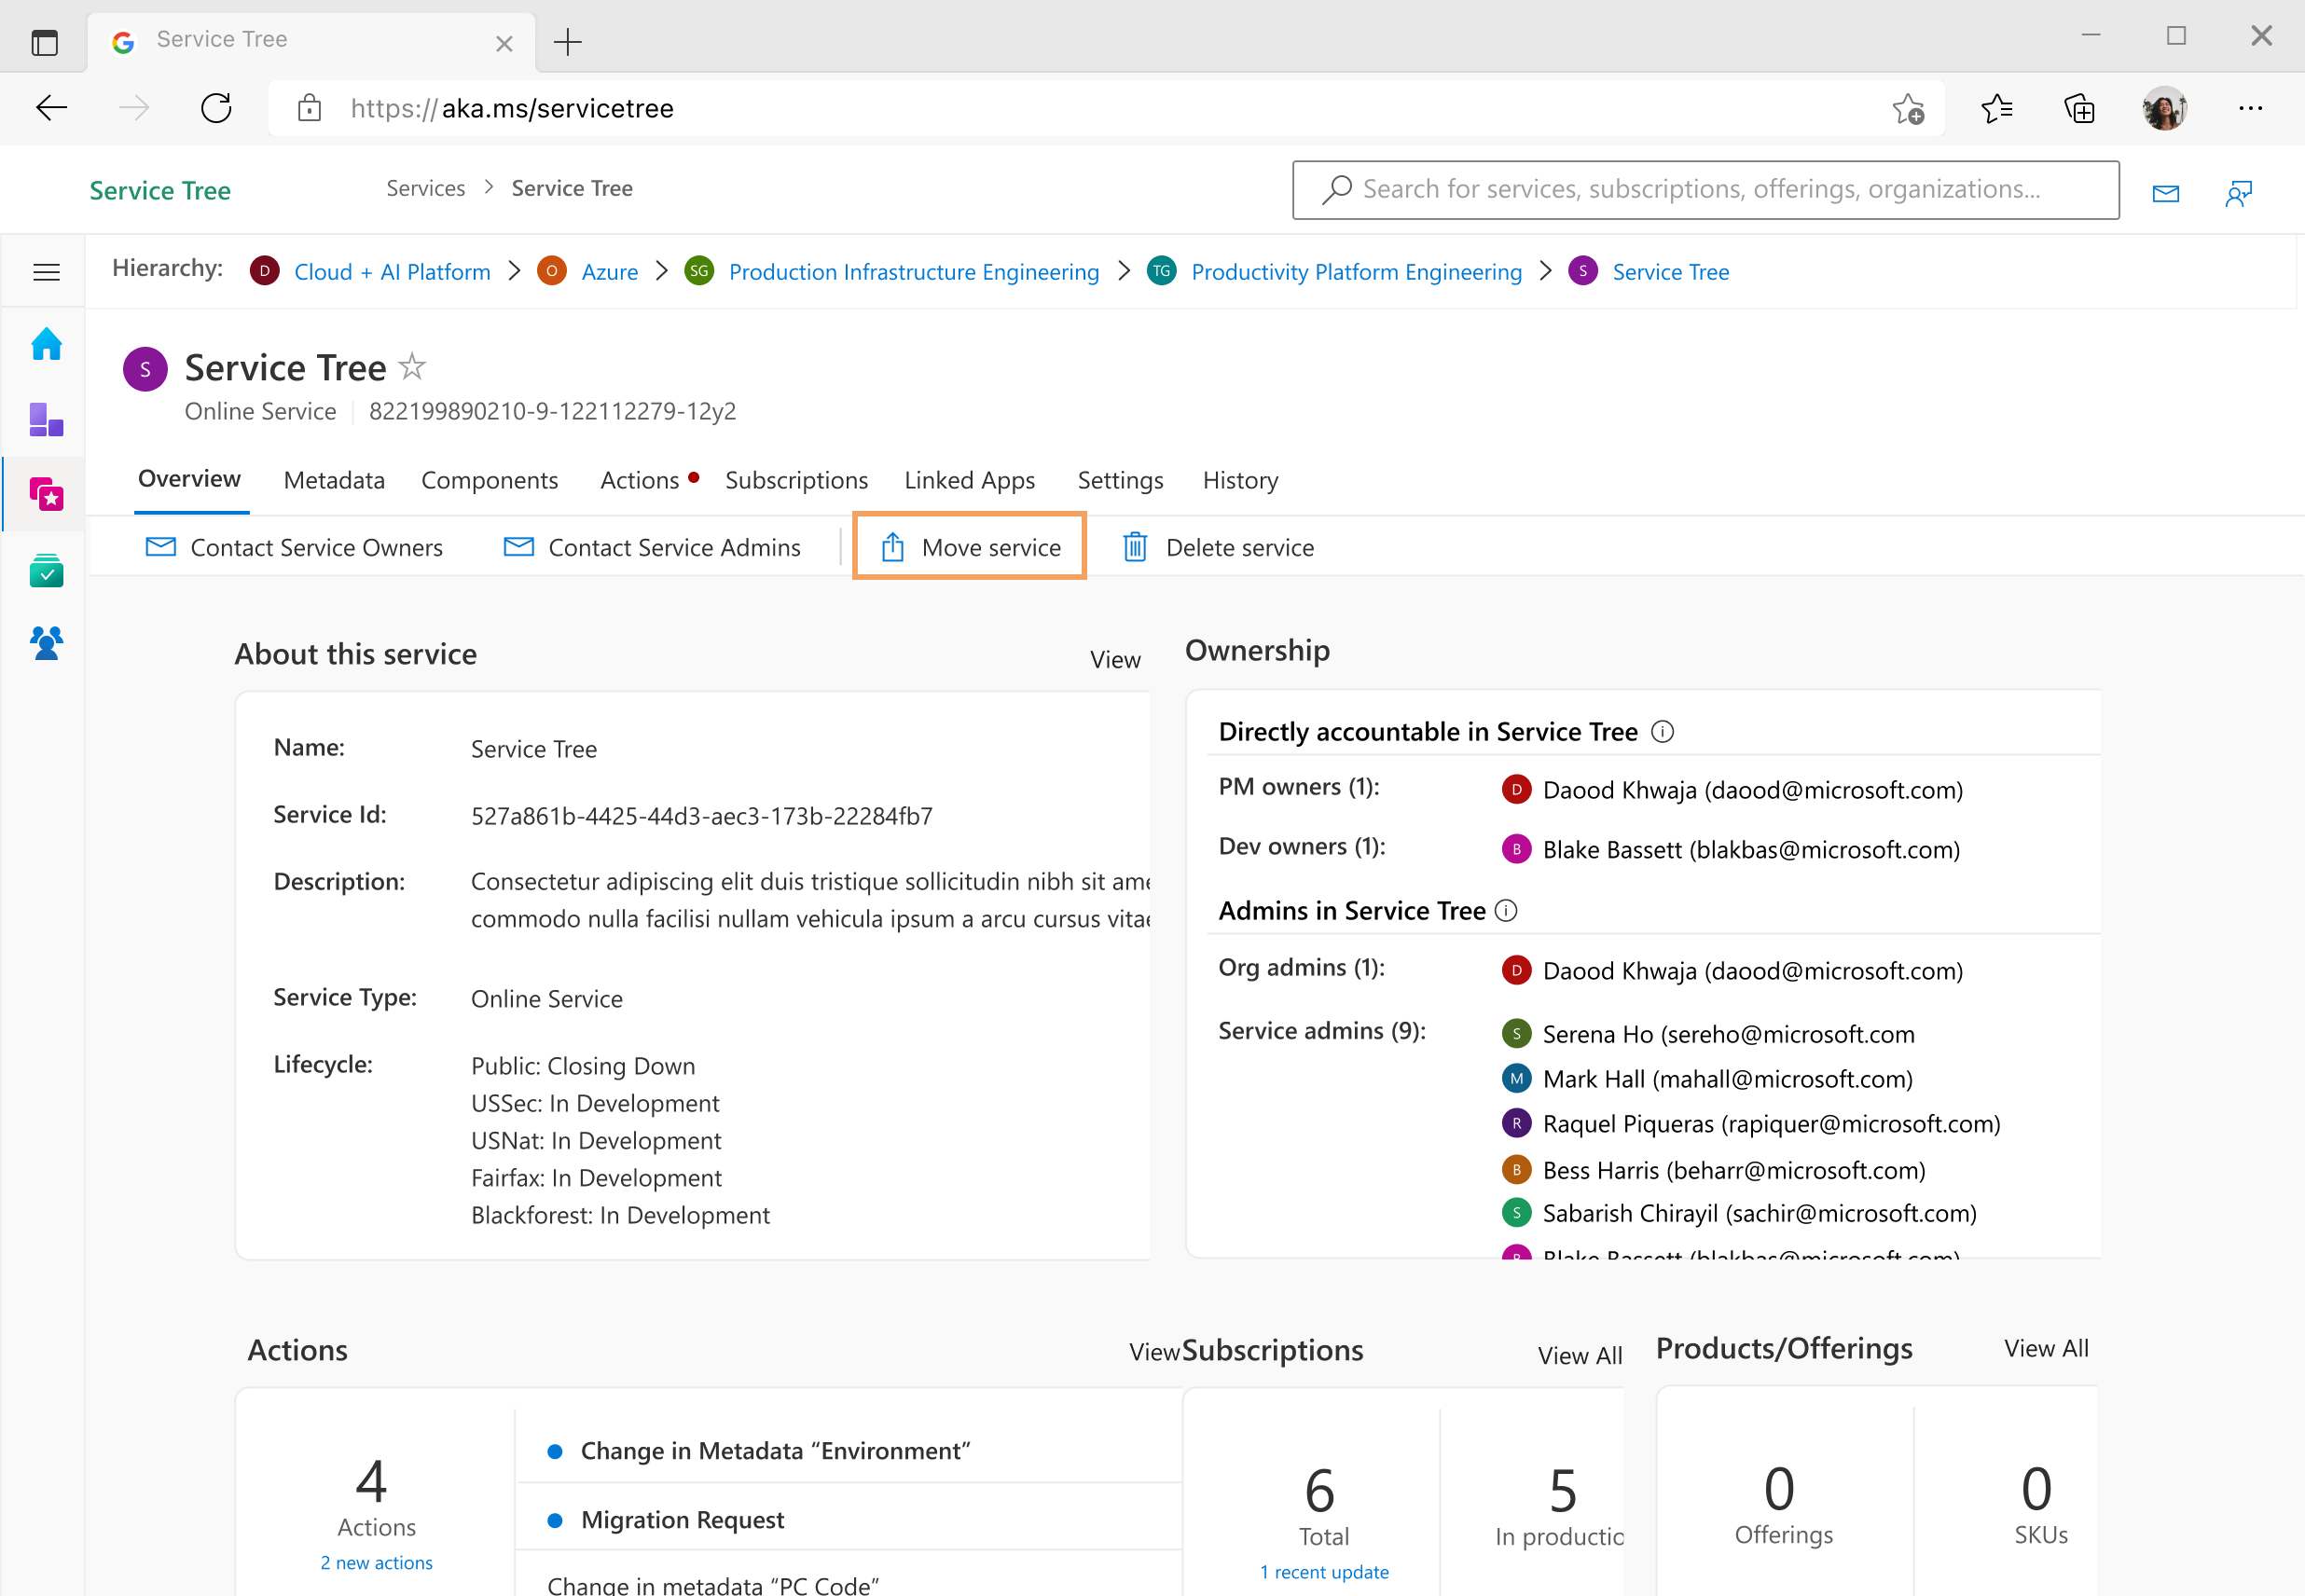Open browser favorites list icon
This screenshot has width=2305, height=1596.
[1996, 108]
